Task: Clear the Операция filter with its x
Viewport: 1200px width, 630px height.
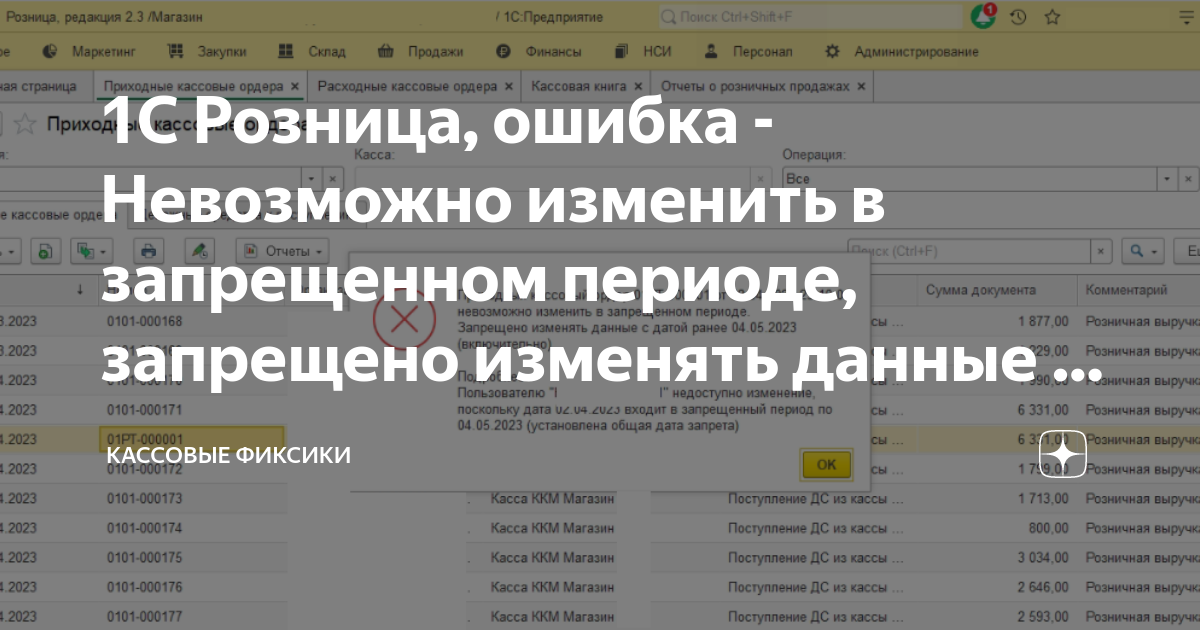Action: (1190, 178)
